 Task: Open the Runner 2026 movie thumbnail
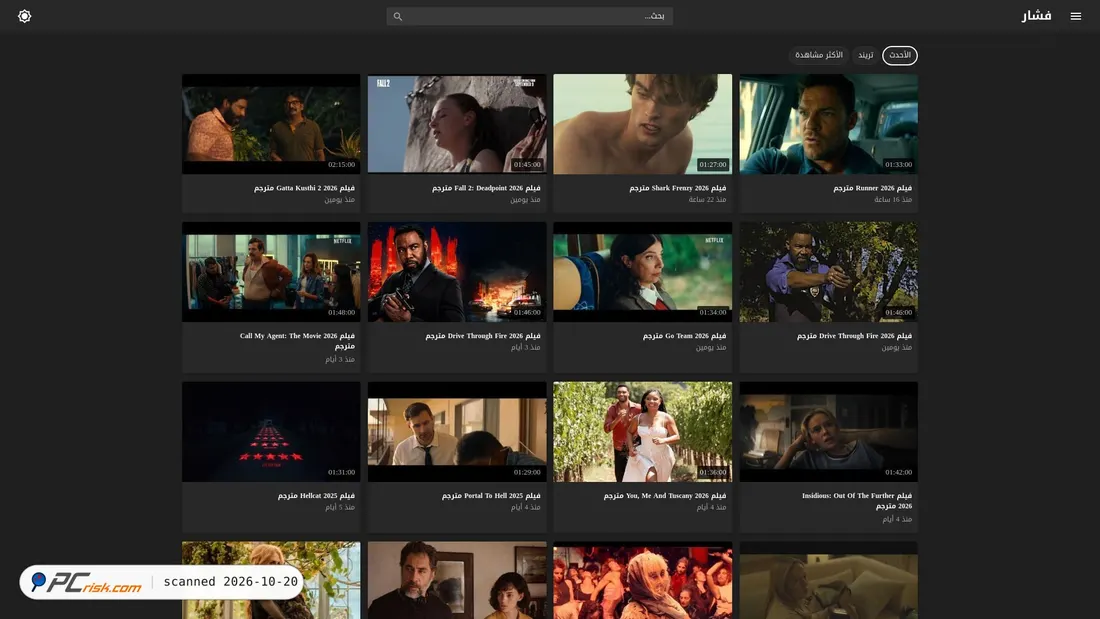pos(829,124)
